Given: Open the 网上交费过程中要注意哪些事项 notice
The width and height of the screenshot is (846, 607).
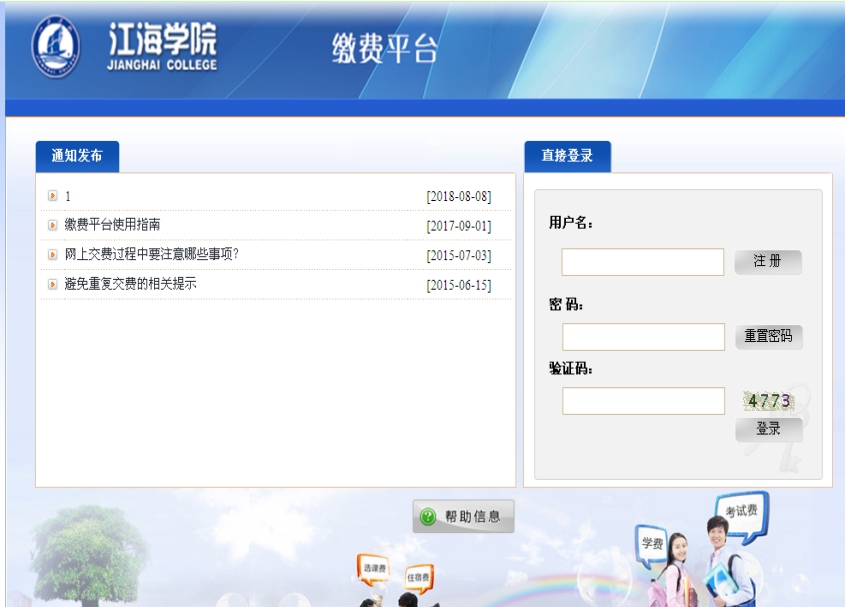Looking at the screenshot, I should (151, 255).
